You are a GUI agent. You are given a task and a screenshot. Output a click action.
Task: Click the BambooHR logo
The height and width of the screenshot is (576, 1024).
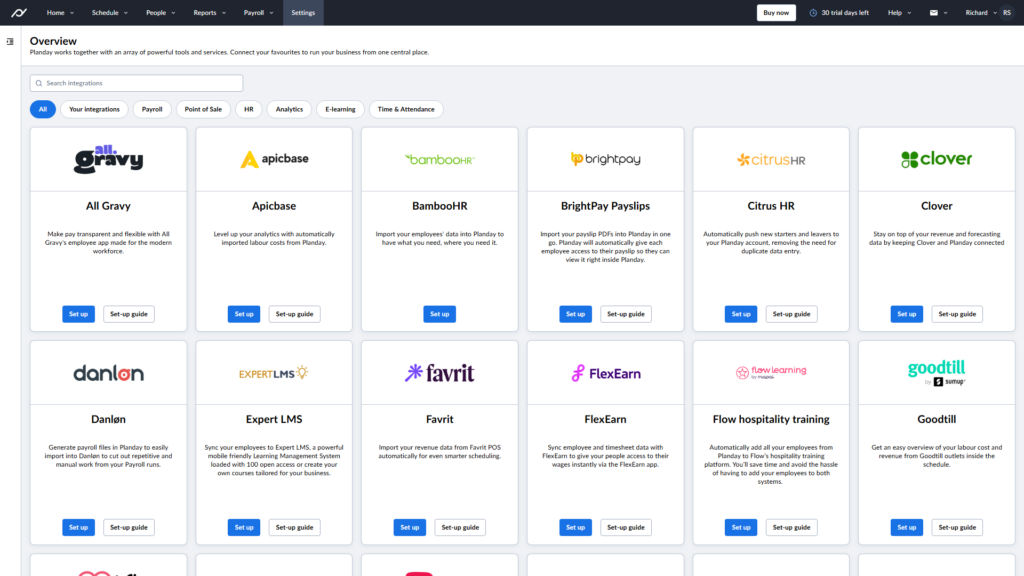(x=440, y=159)
